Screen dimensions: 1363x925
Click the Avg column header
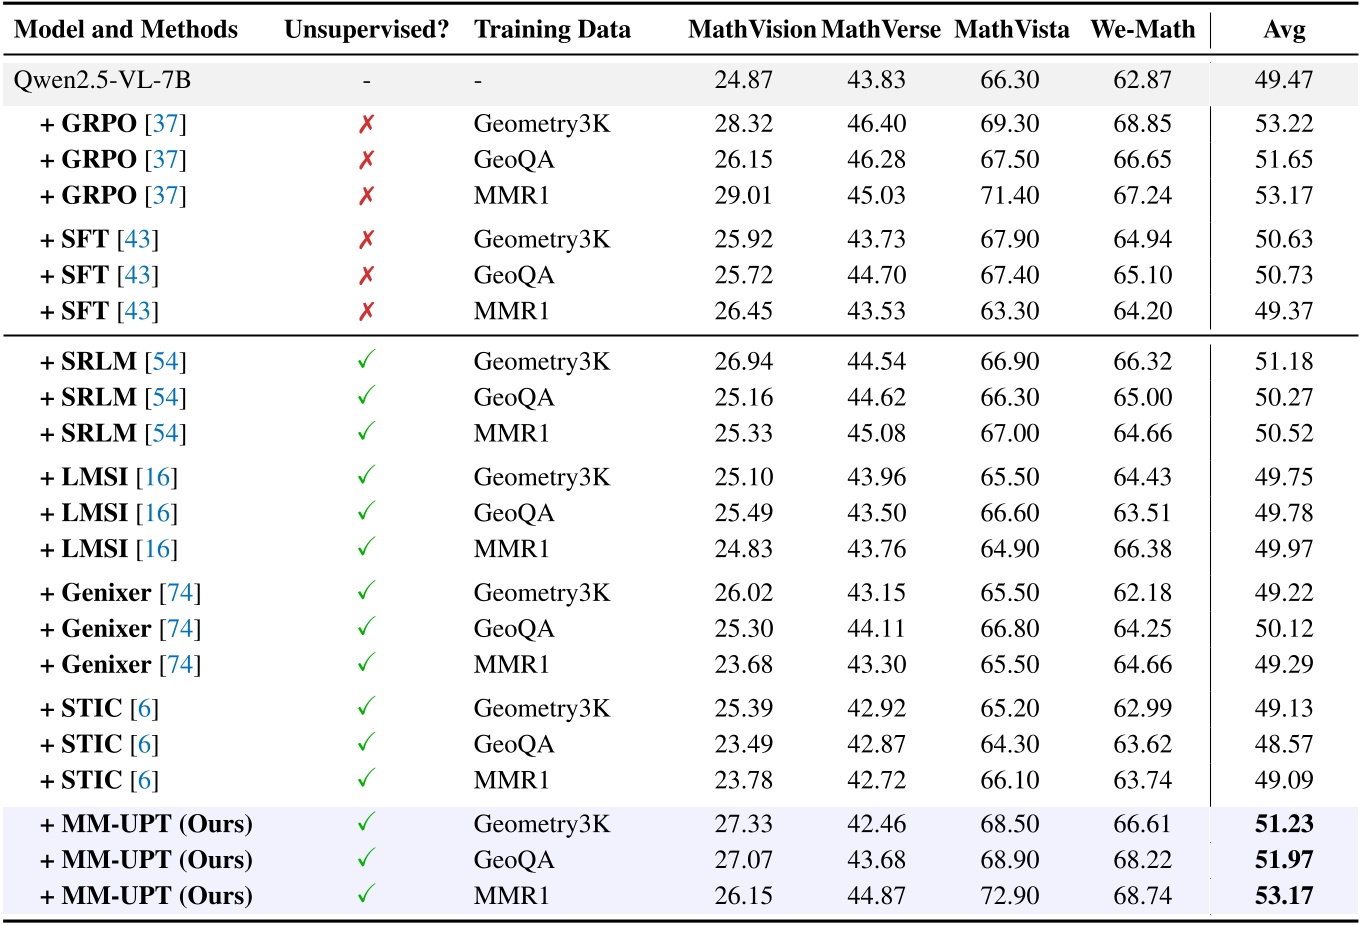[x=1284, y=30]
